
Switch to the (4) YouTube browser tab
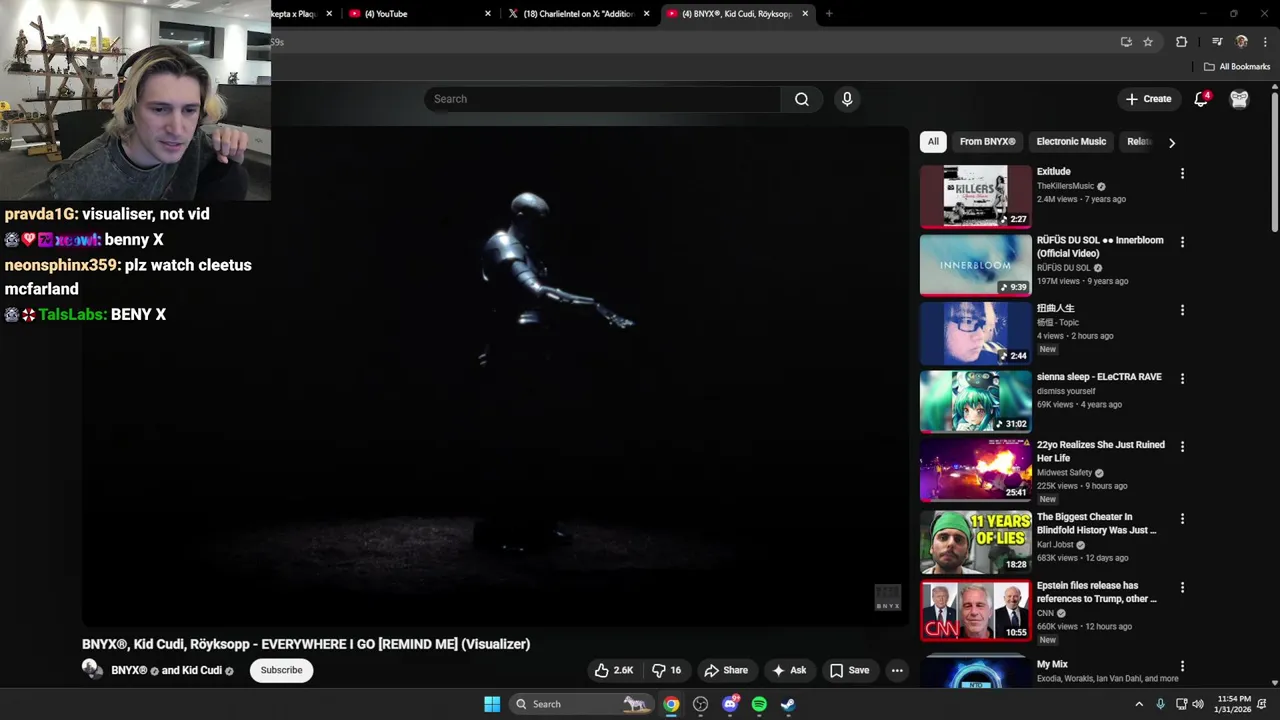(x=420, y=14)
